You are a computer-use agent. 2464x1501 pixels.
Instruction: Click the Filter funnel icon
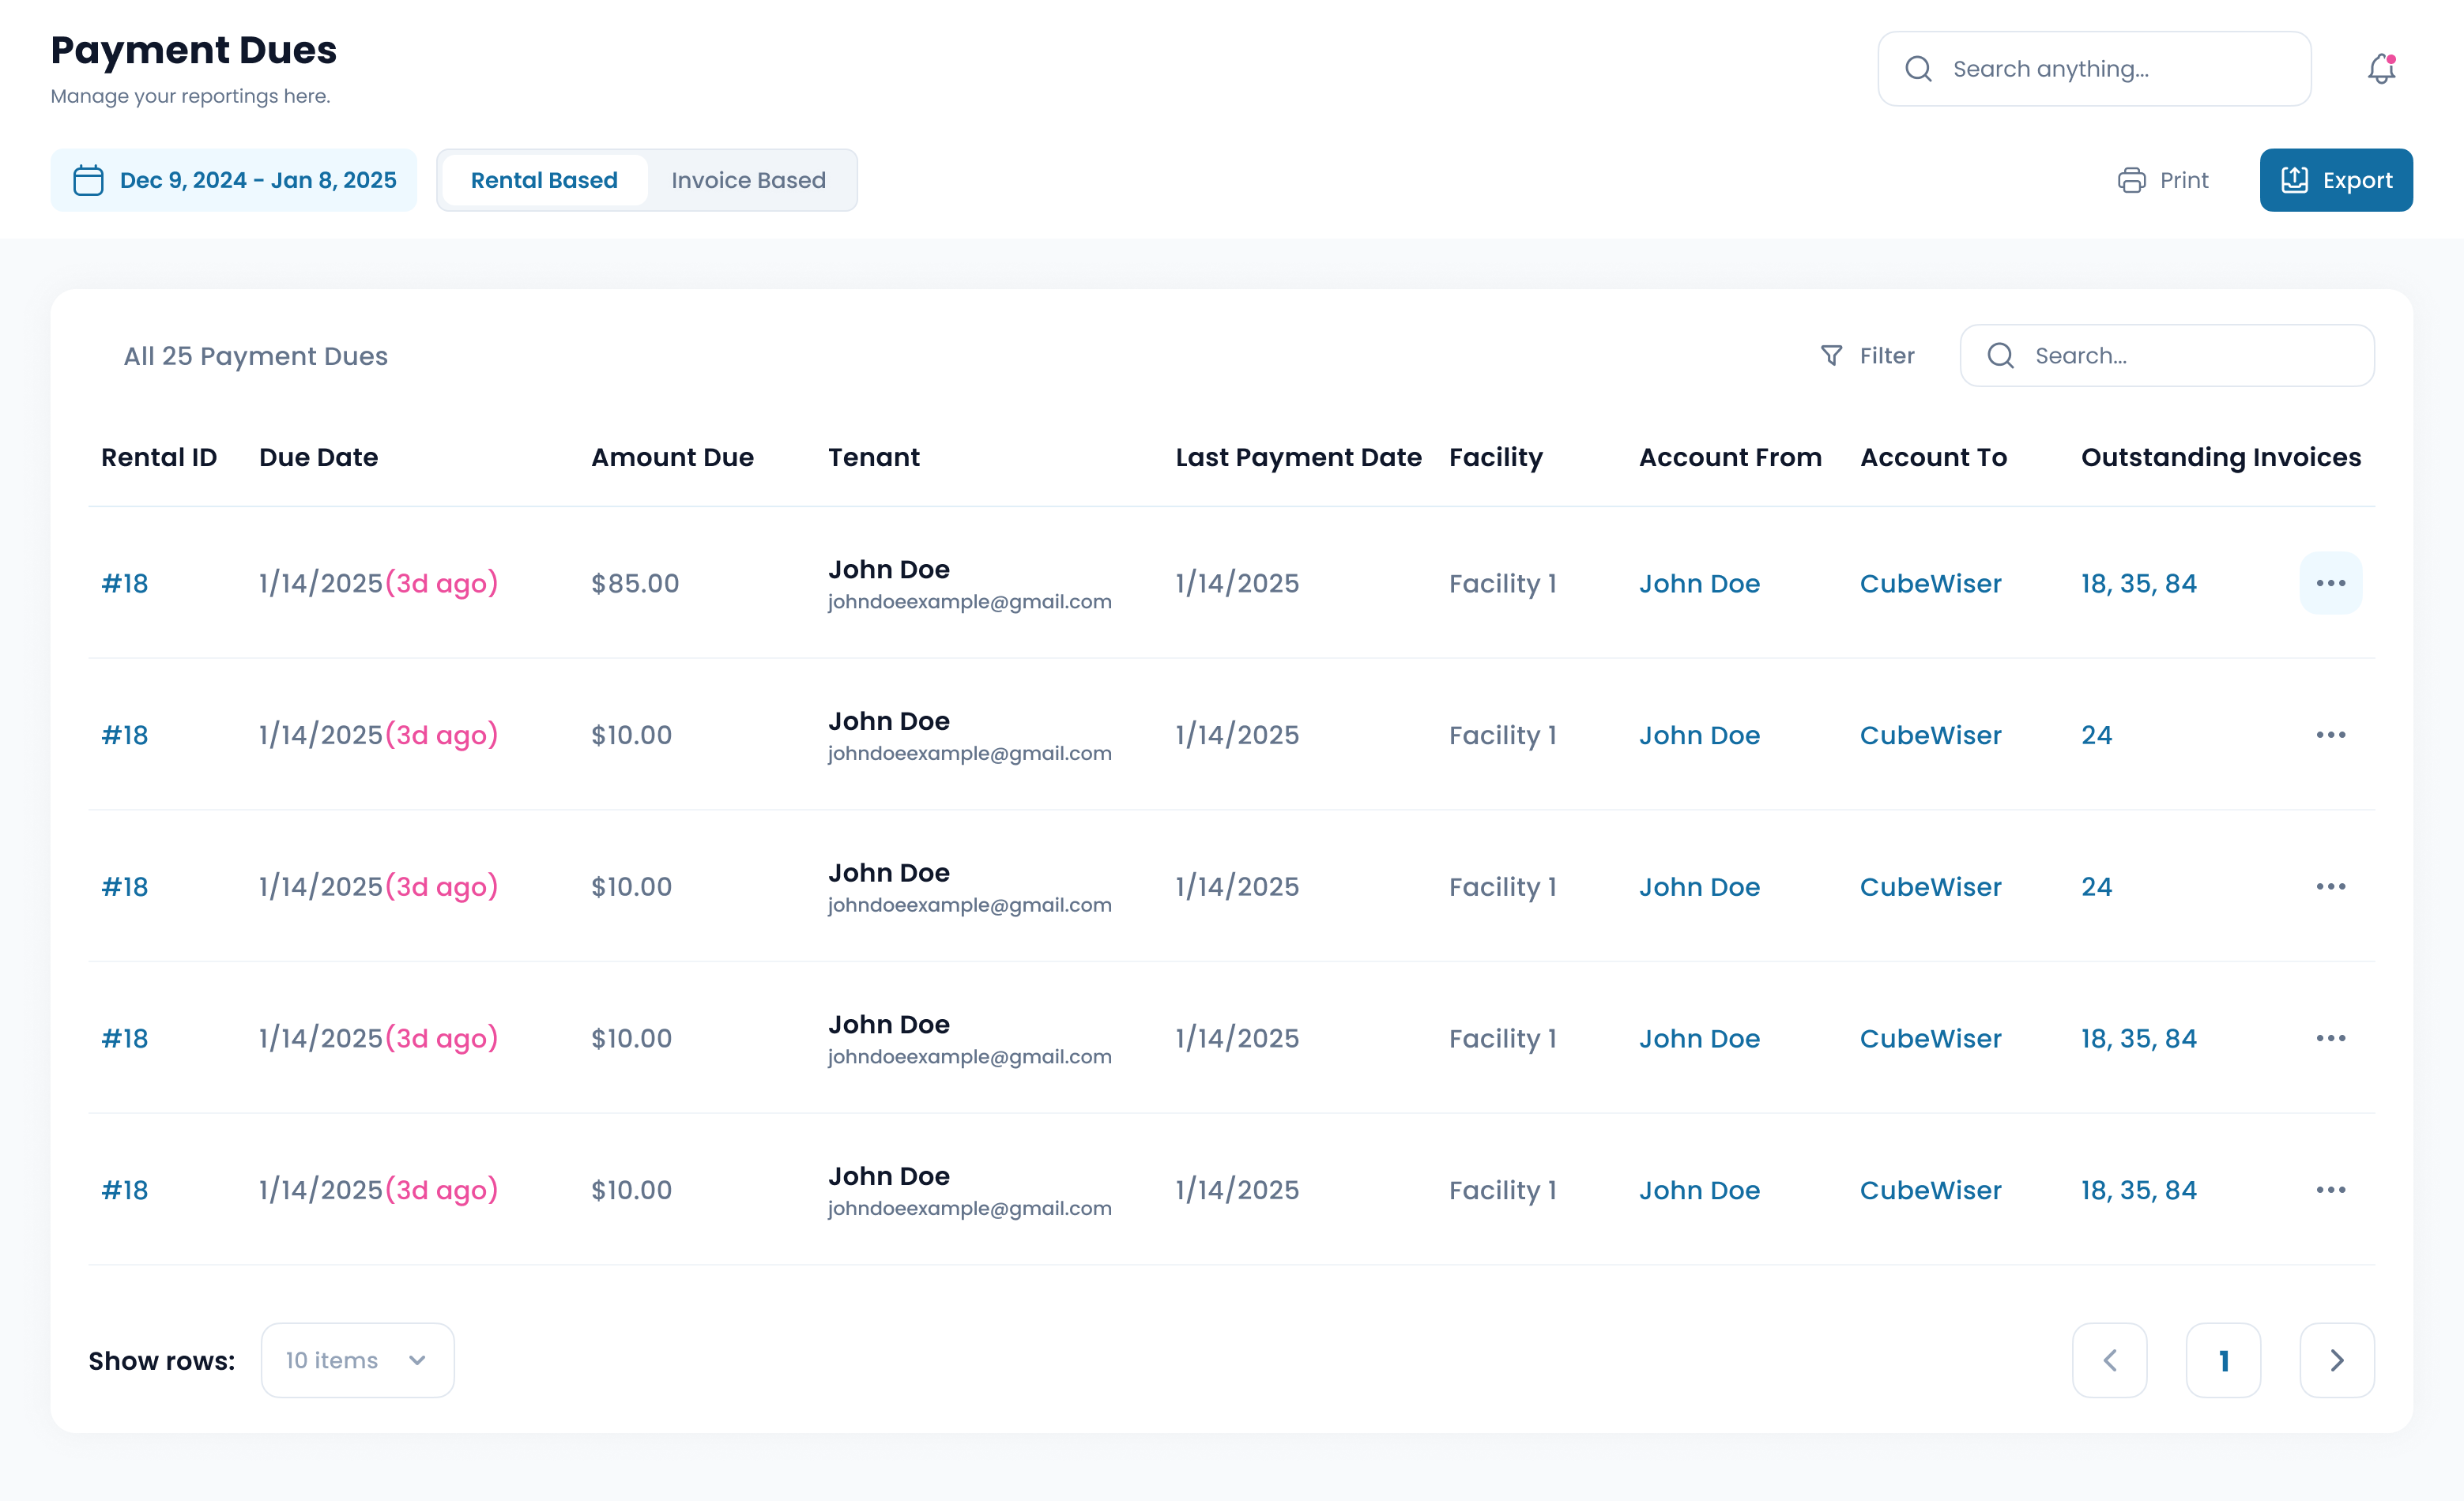(x=1831, y=356)
